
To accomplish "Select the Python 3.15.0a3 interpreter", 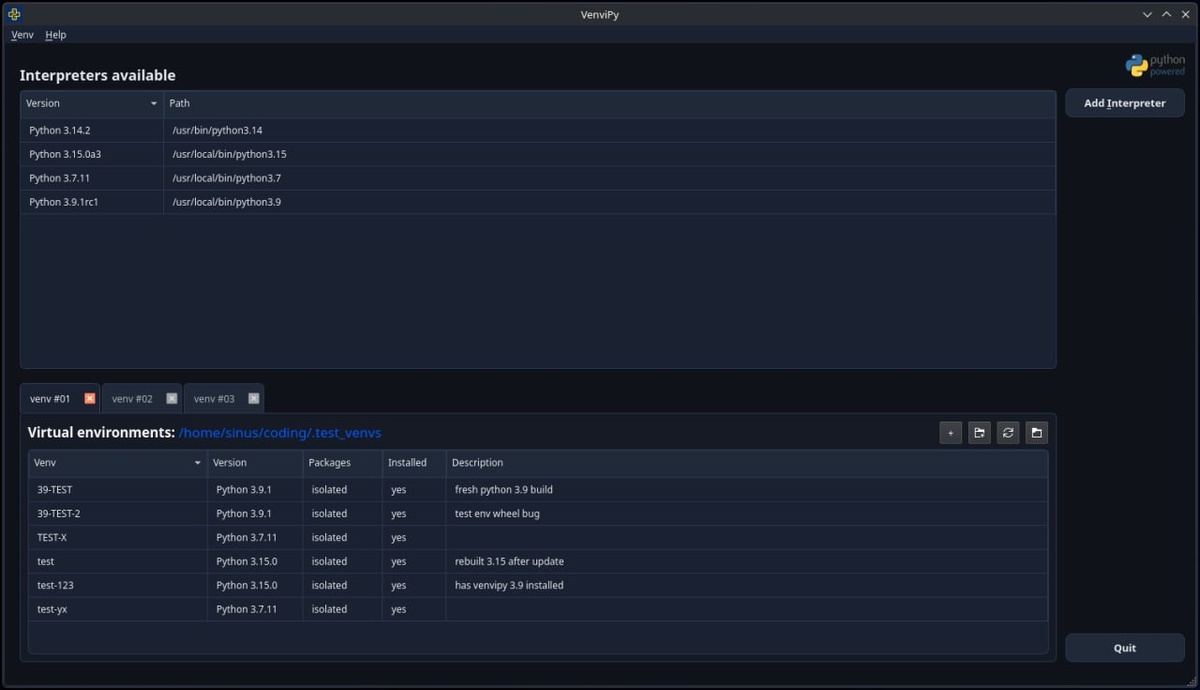I will 538,154.
